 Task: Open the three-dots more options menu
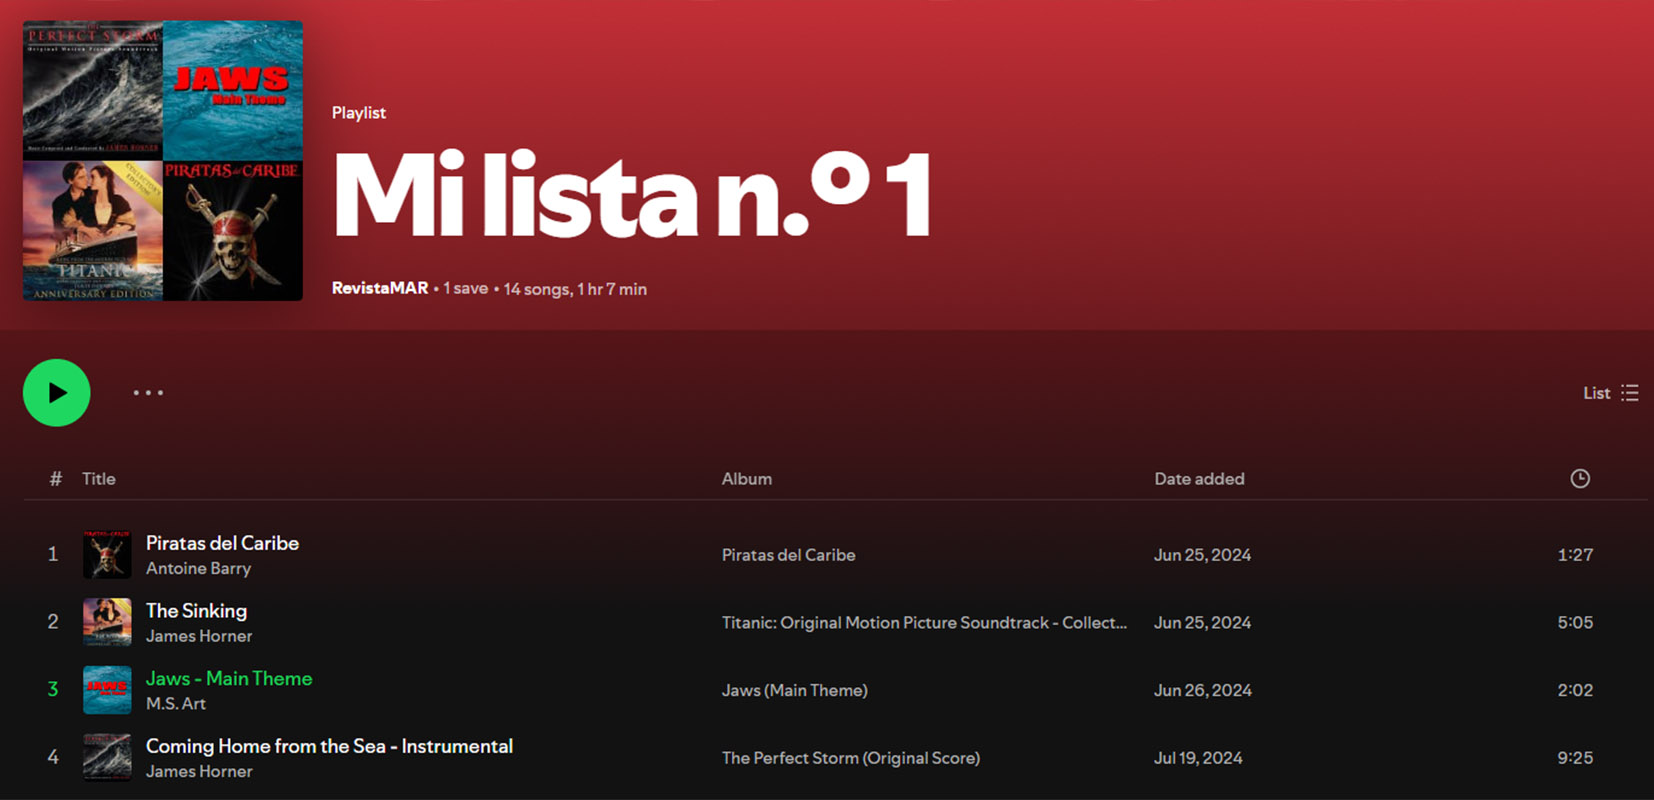(x=148, y=393)
